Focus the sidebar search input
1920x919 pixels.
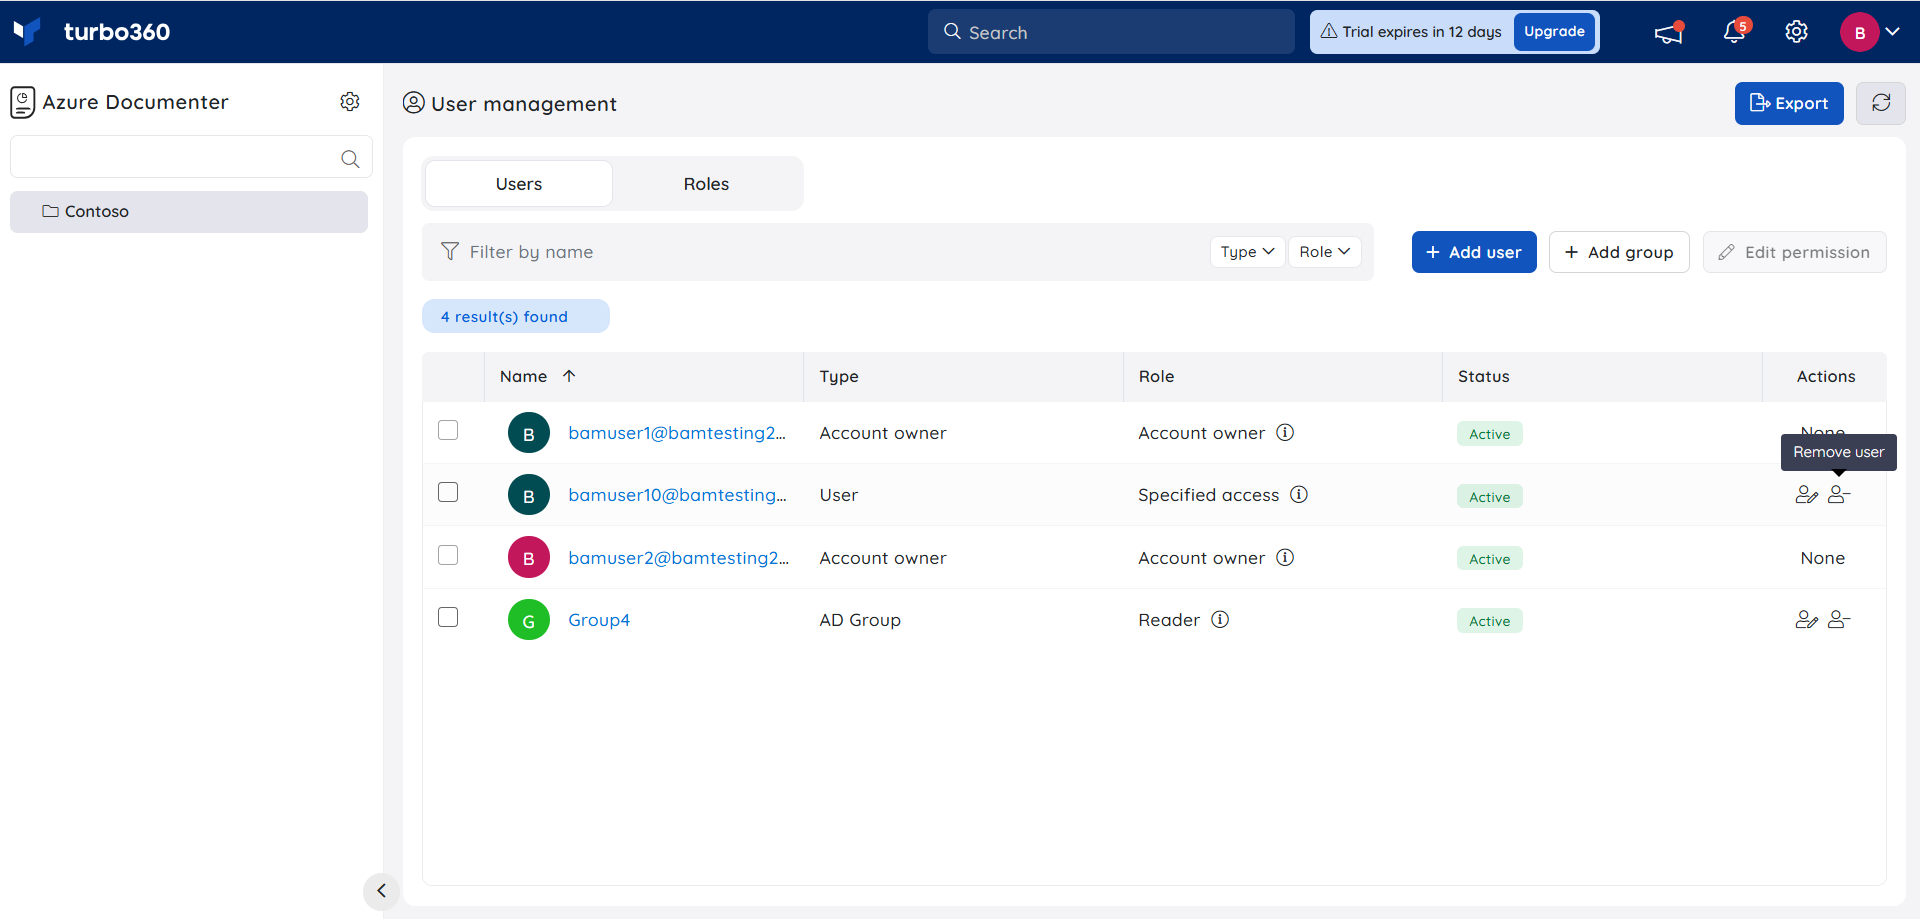191,157
